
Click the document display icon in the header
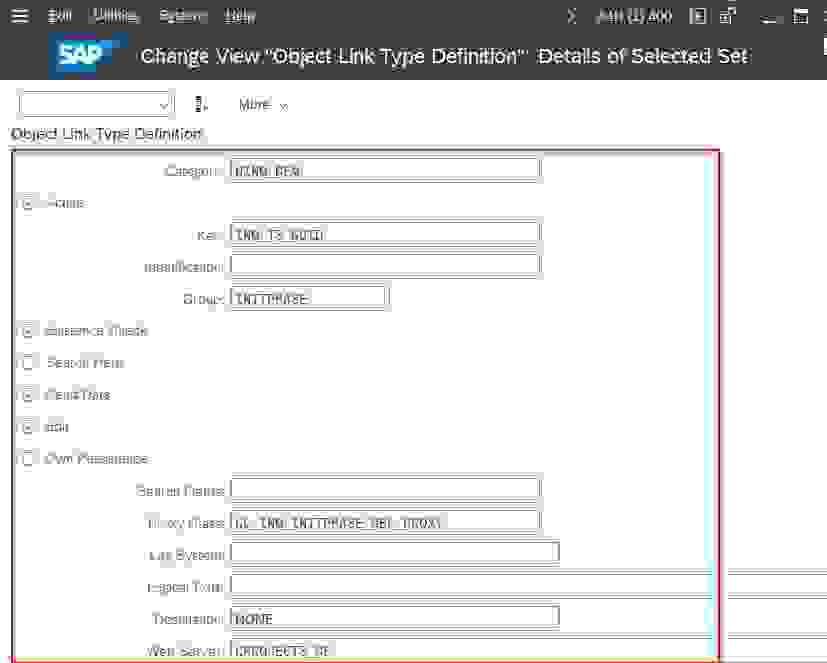click(696, 15)
